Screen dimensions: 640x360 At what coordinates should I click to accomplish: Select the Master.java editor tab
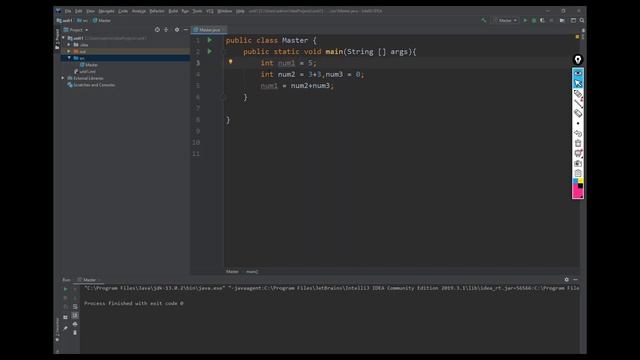[x=209, y=30]
